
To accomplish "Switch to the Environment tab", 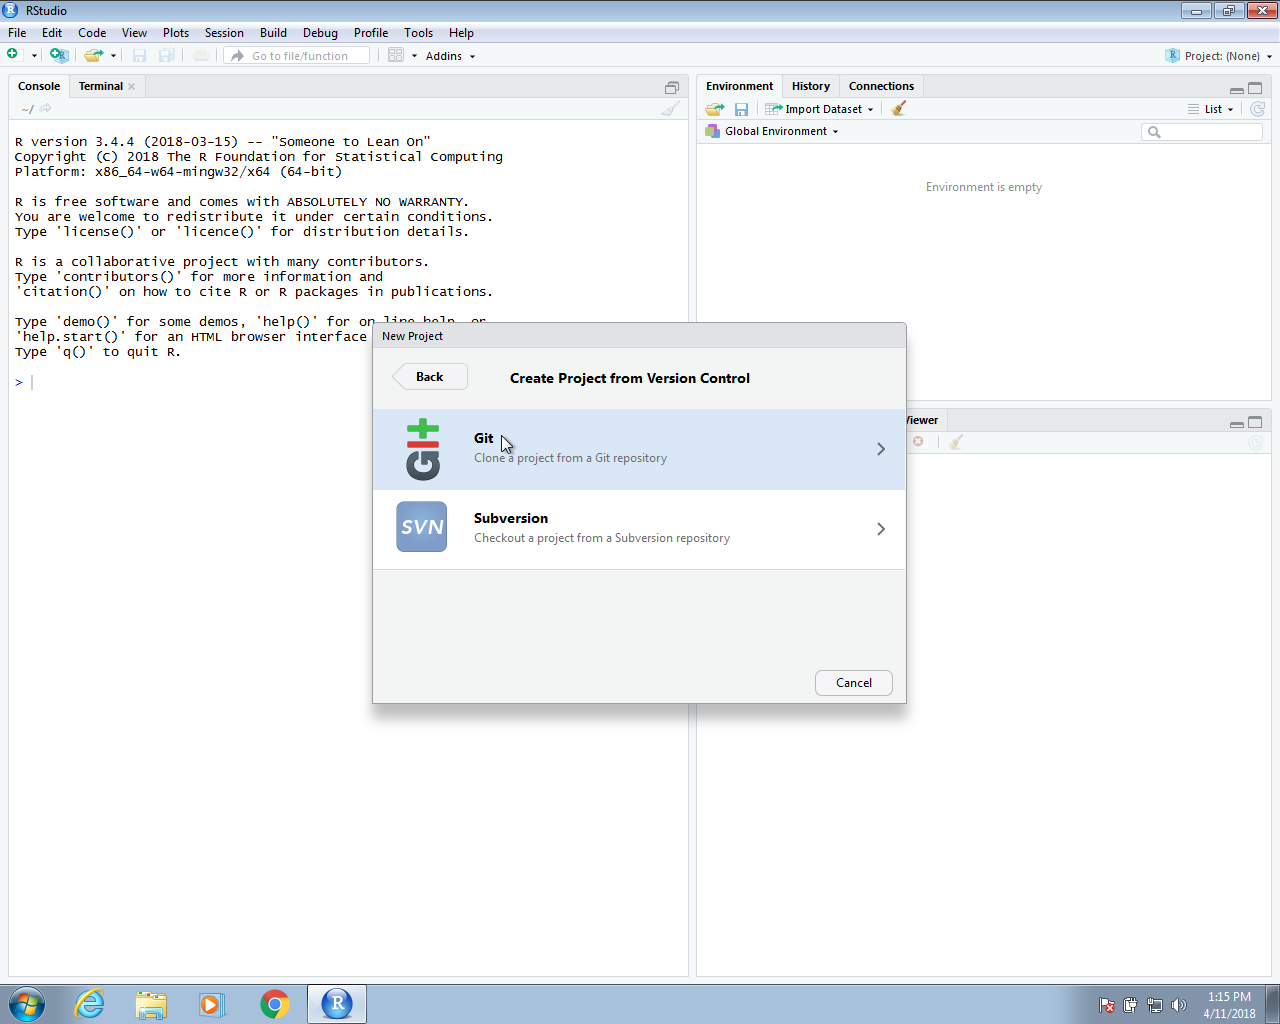I will coord(739,86).
